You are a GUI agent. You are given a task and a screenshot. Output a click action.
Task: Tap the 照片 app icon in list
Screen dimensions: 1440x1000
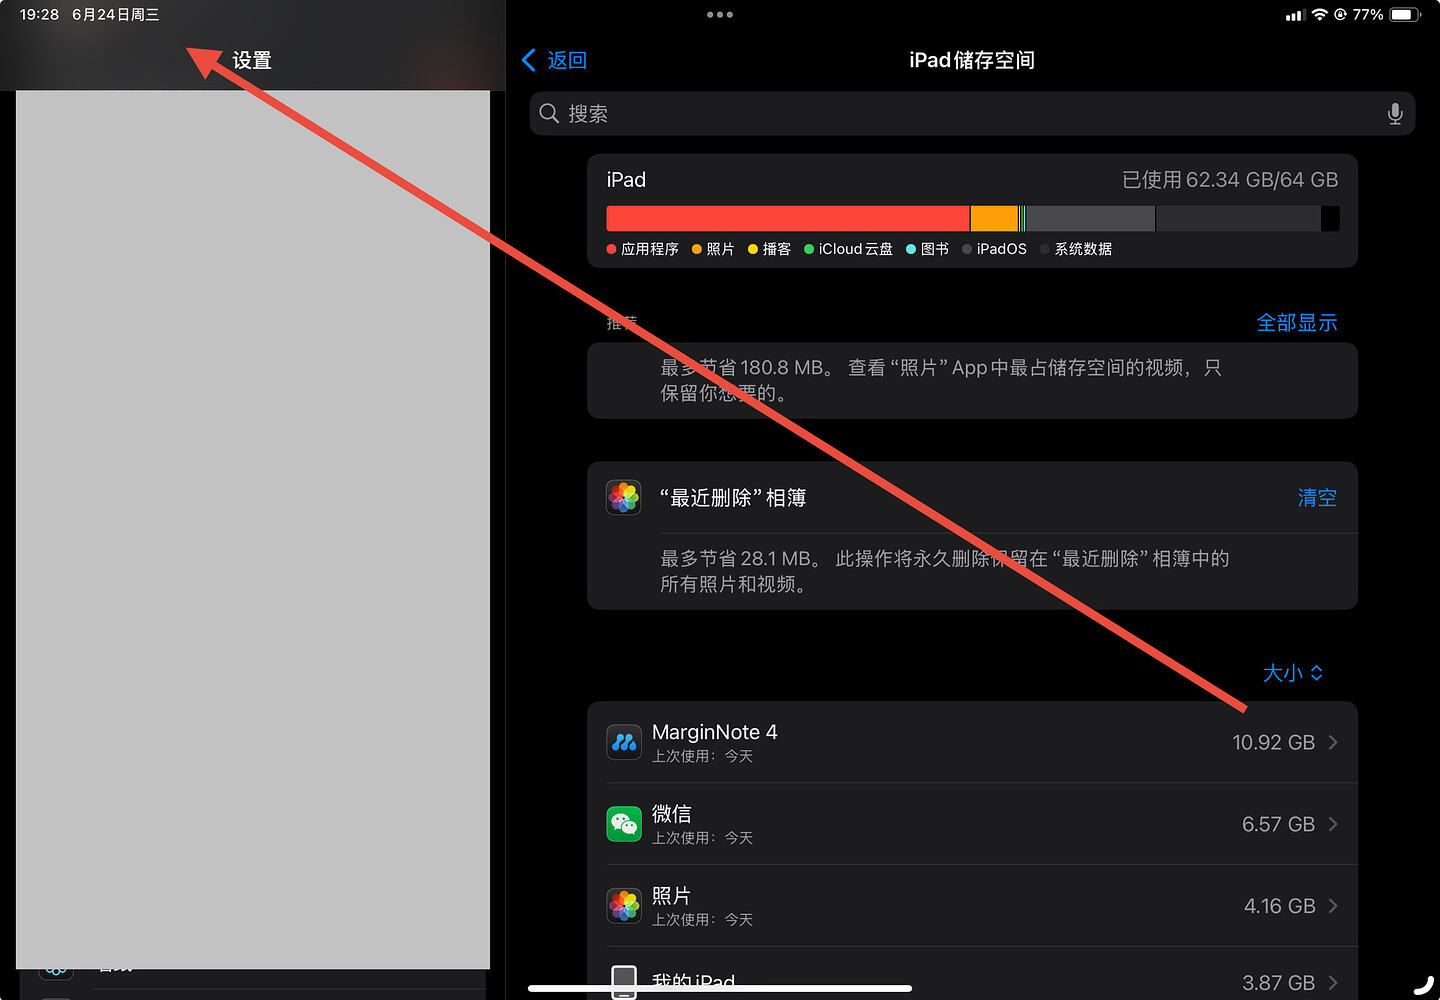pyautogui.click(x=624, y=906)
